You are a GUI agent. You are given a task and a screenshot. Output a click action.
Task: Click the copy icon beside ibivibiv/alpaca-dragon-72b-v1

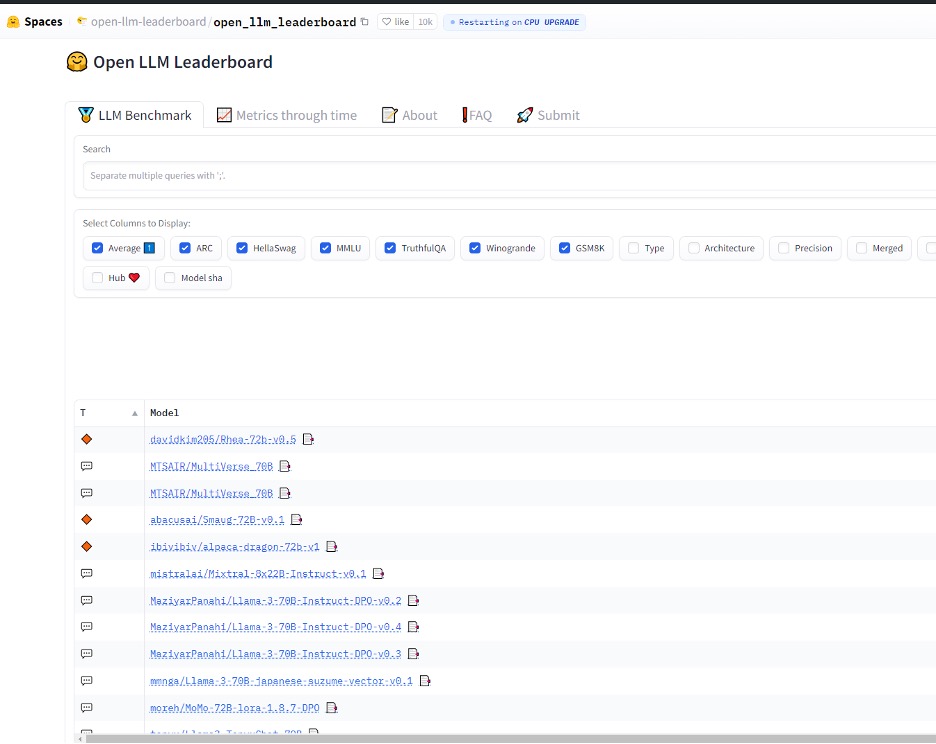point(332,547)
